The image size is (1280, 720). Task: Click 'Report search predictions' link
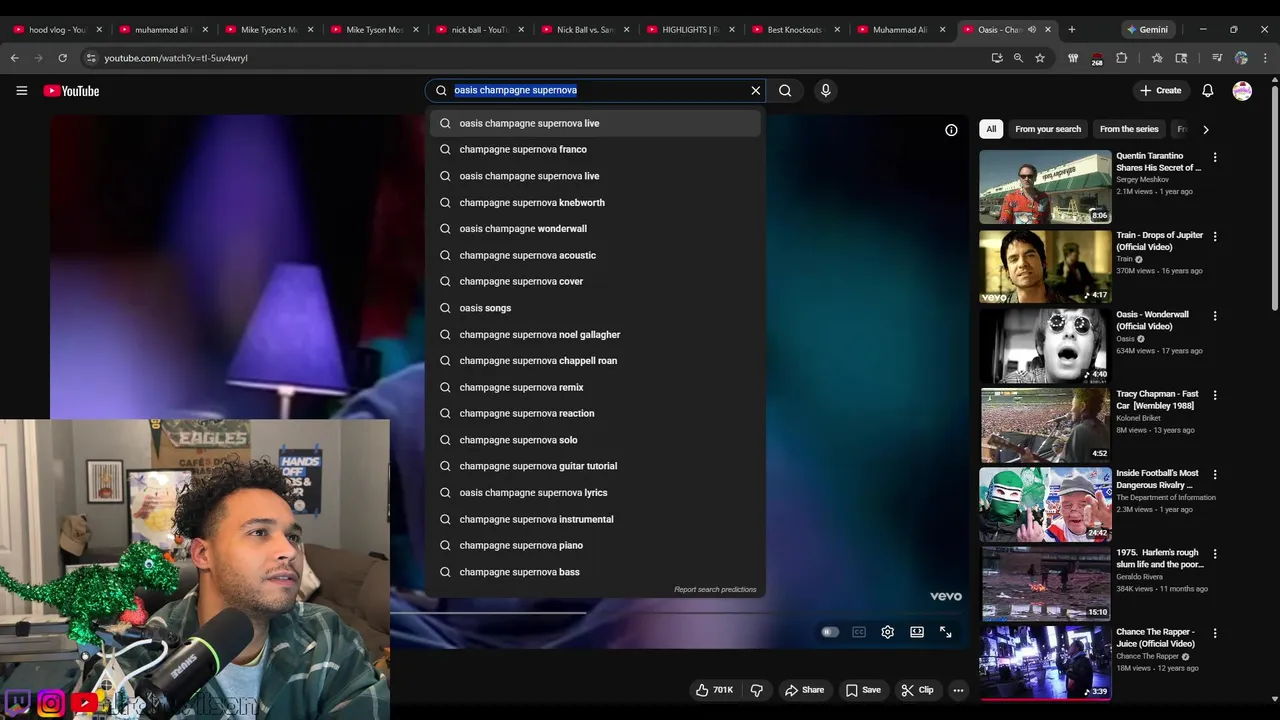pos(715,589)
